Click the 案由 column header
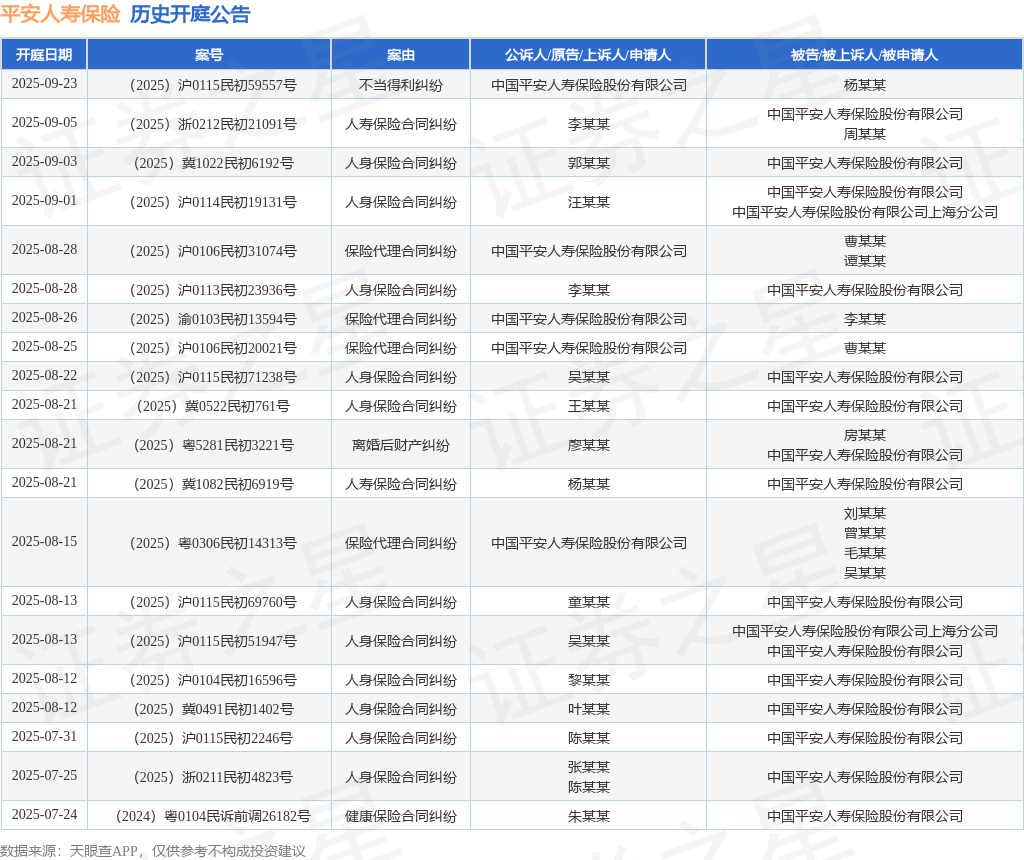The image size is (1024, 860). point(400,55)
